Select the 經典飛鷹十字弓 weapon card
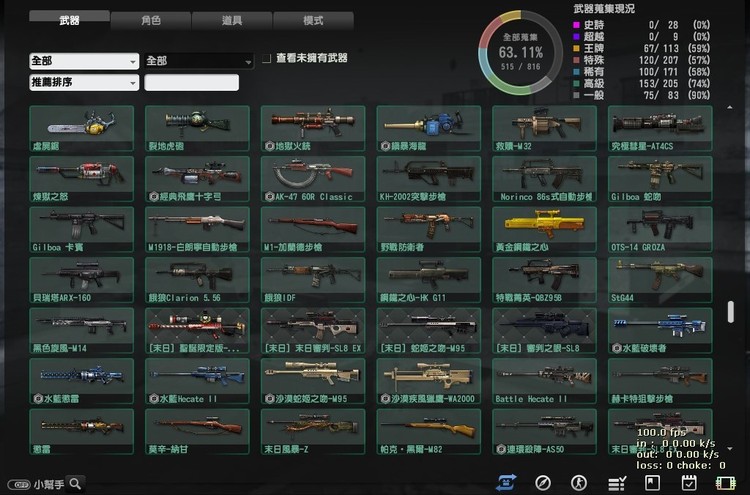The width and height of the screenshot is (750, 495). 198,179
